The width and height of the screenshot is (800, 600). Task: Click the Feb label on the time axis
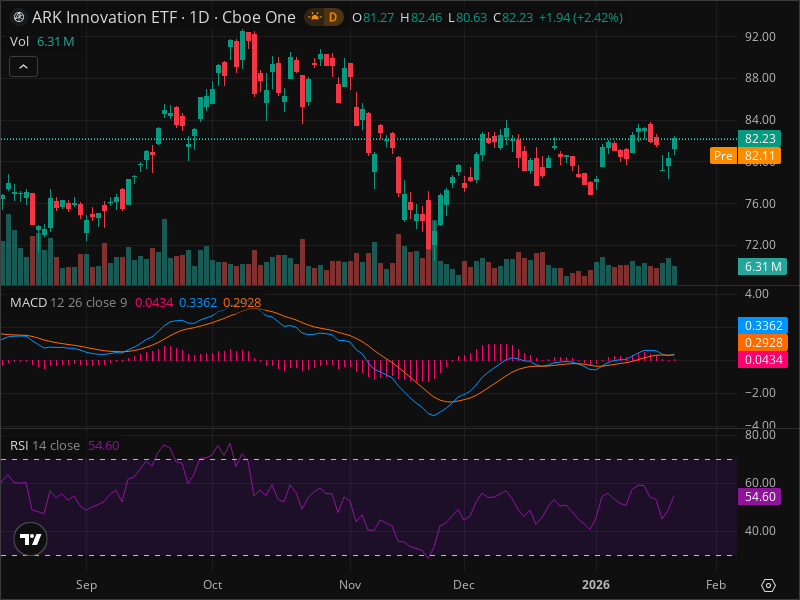pos(716,585)
